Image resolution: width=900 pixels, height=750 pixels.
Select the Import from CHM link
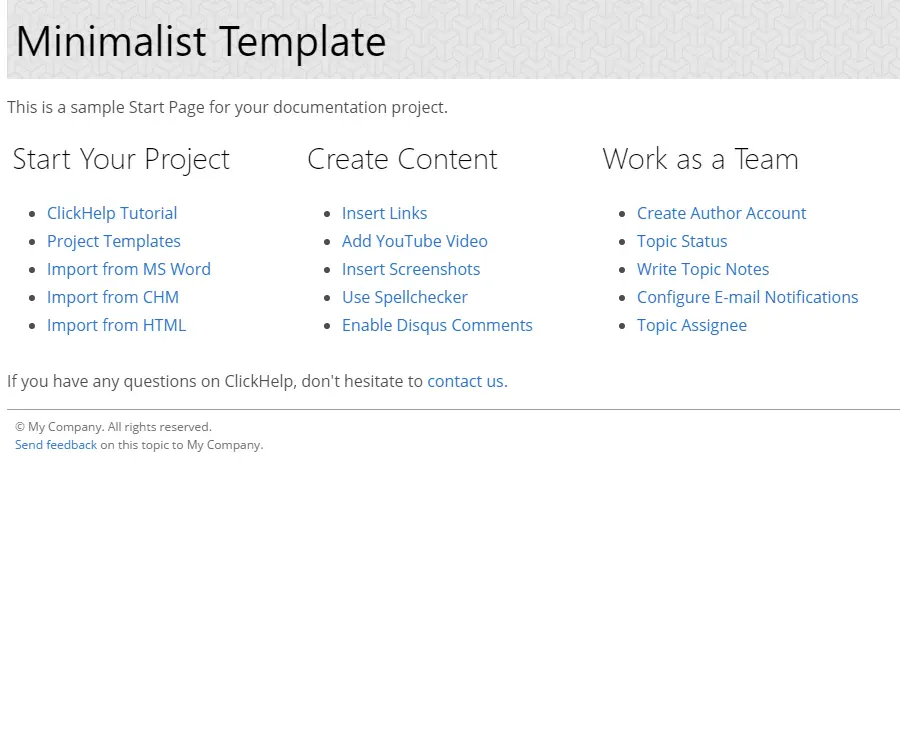(113, 297)
